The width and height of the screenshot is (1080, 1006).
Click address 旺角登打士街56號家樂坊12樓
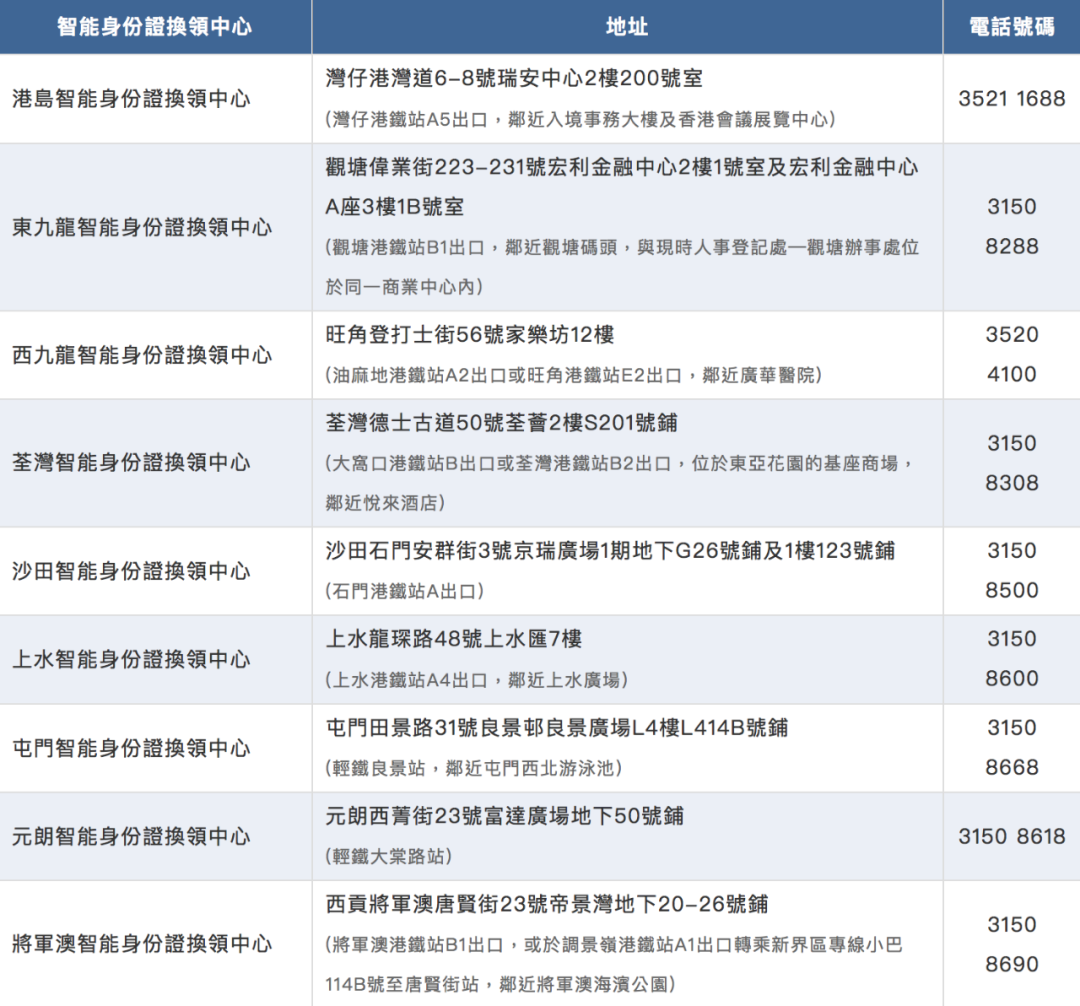[470, 335]
